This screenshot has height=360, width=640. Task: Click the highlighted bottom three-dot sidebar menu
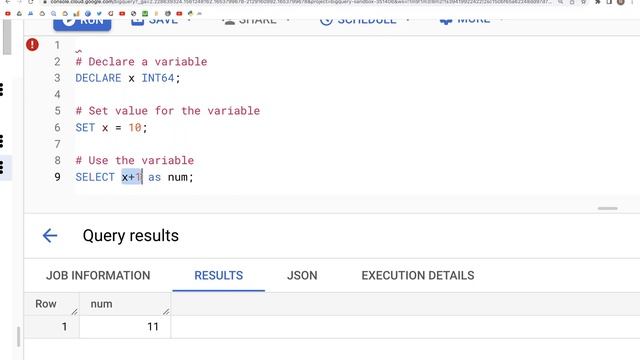(2, 167)
